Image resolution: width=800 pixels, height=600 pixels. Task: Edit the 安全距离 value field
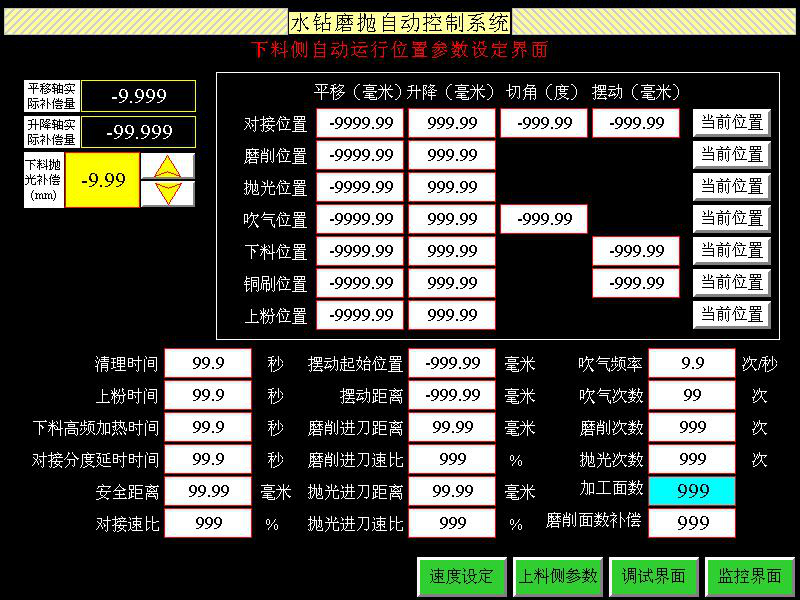click(x=207, y=491)
